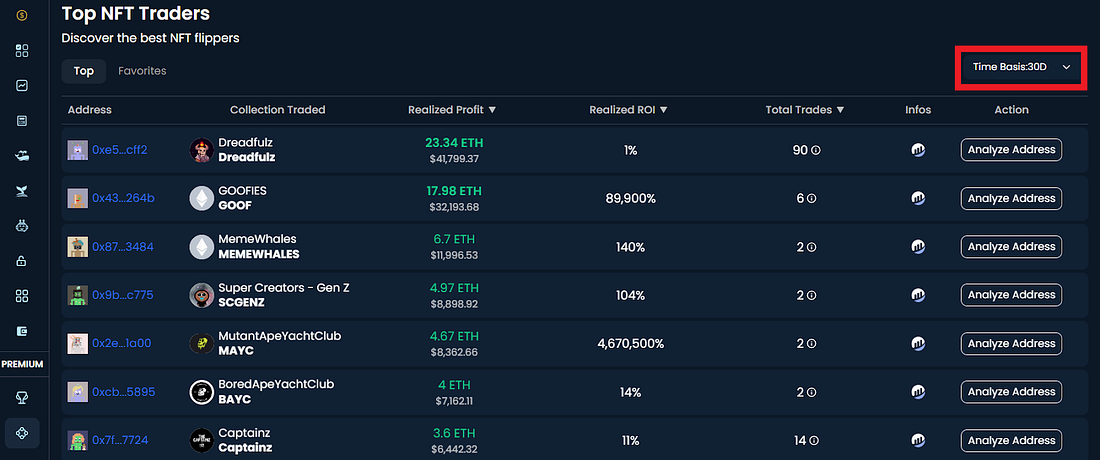Click the calculator icon in sidebar
The image size is (1100, 460).
tap(22, 121)
